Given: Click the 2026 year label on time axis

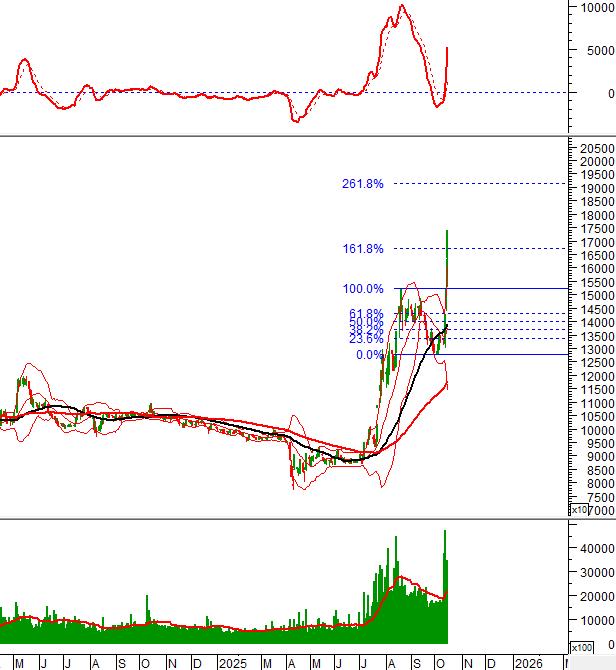Looking at the screenshot, I should [528, 663].
